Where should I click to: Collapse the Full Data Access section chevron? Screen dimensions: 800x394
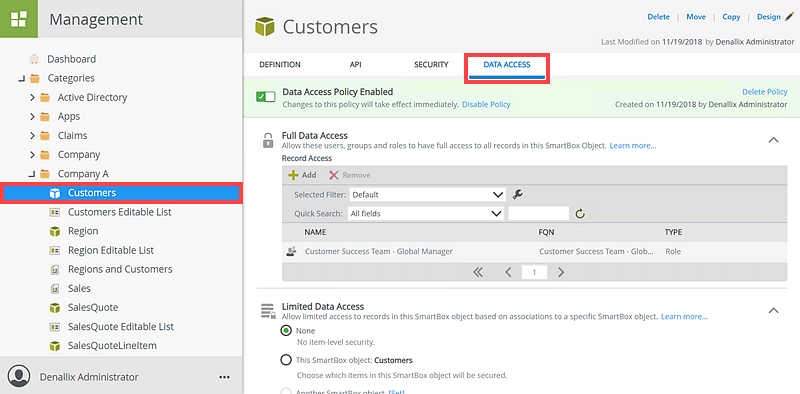pos(773,139)
